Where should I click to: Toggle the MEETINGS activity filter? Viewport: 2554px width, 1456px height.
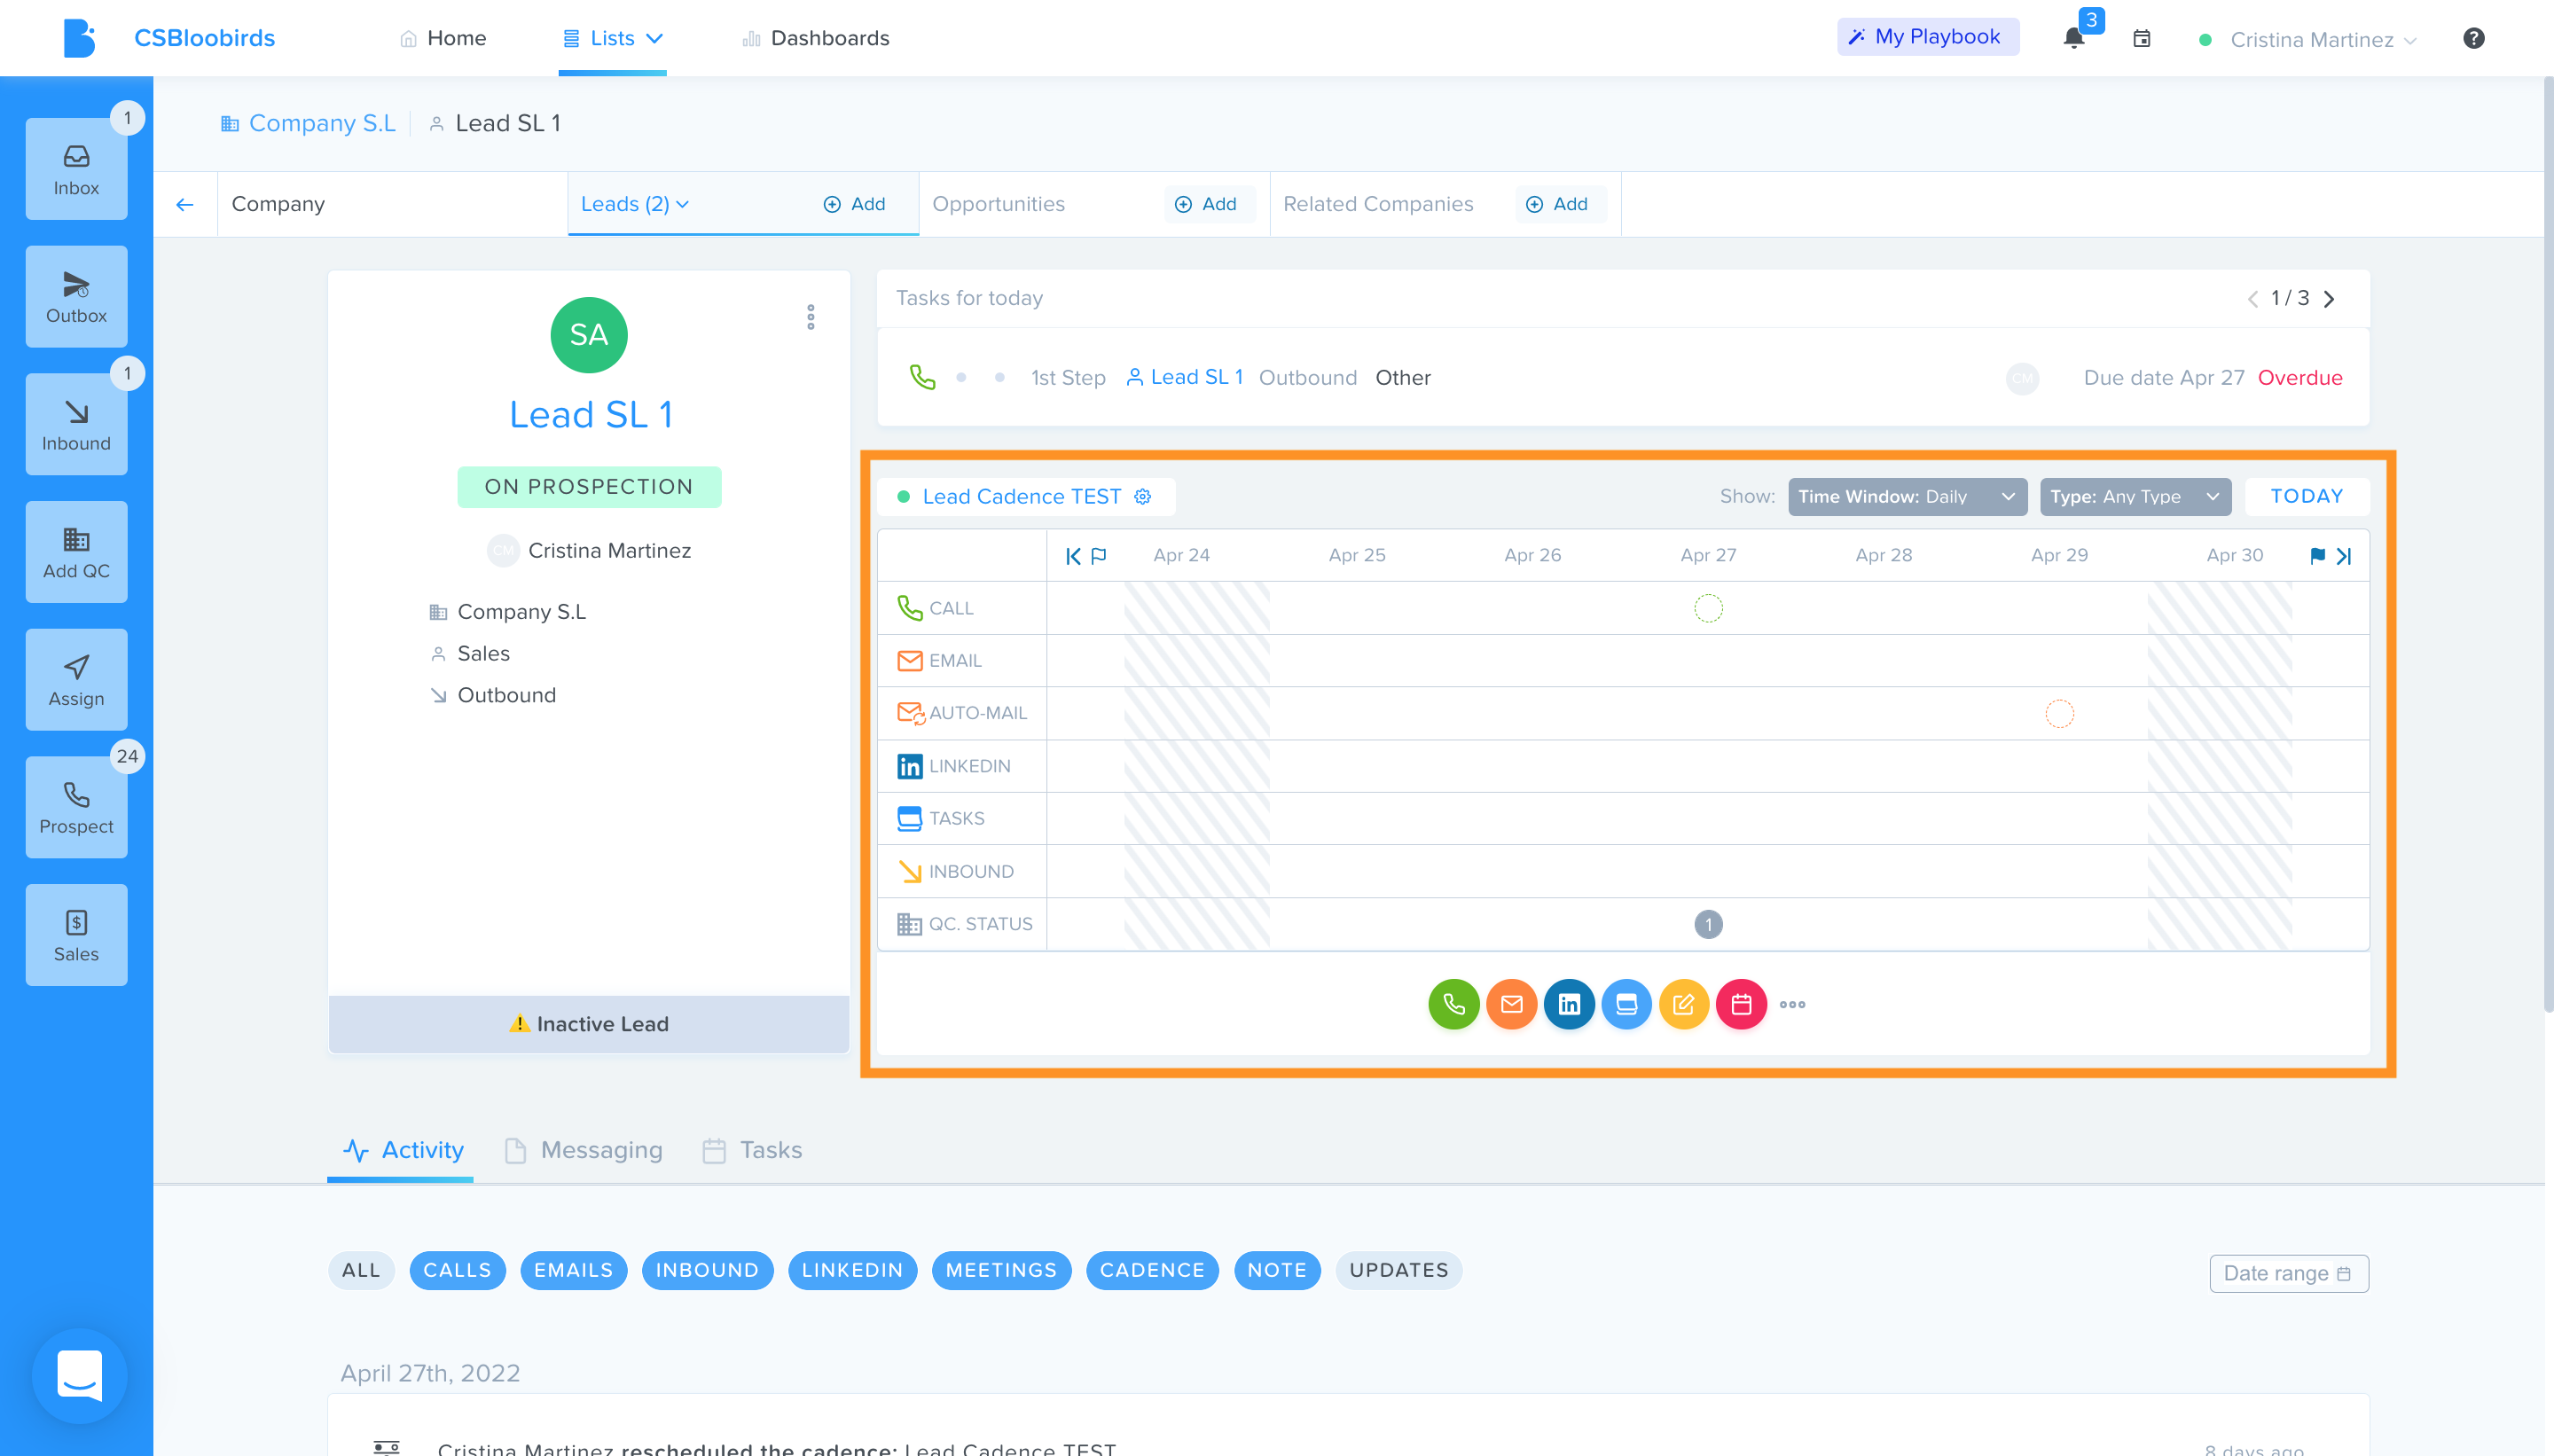tap(1002, 1270)
